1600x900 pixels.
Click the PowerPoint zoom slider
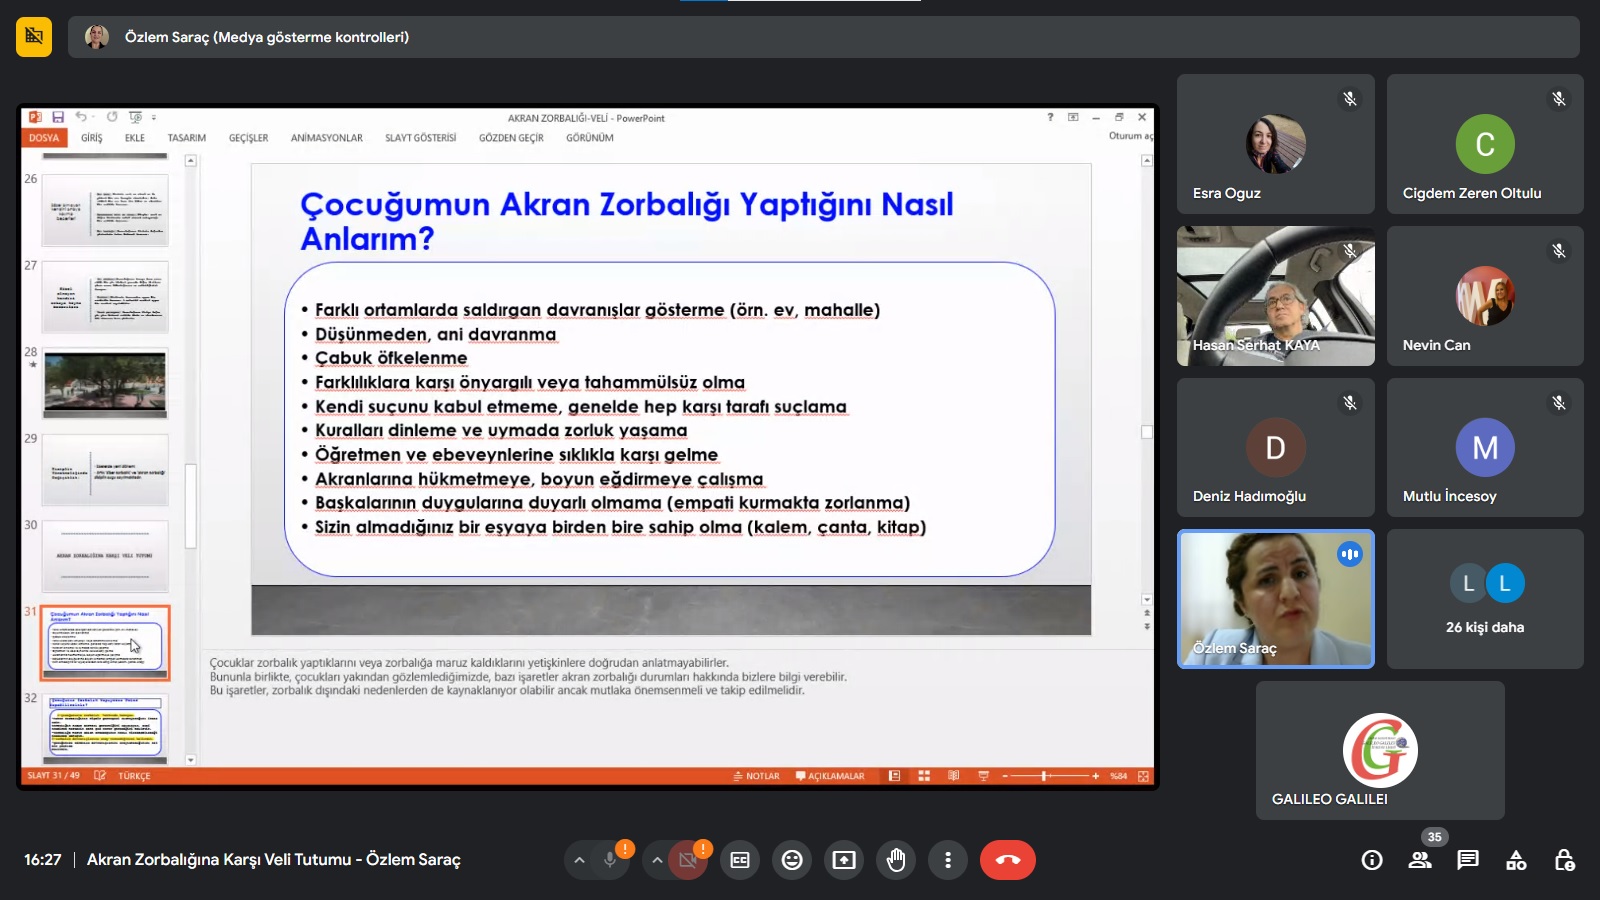pos(1045,776)
